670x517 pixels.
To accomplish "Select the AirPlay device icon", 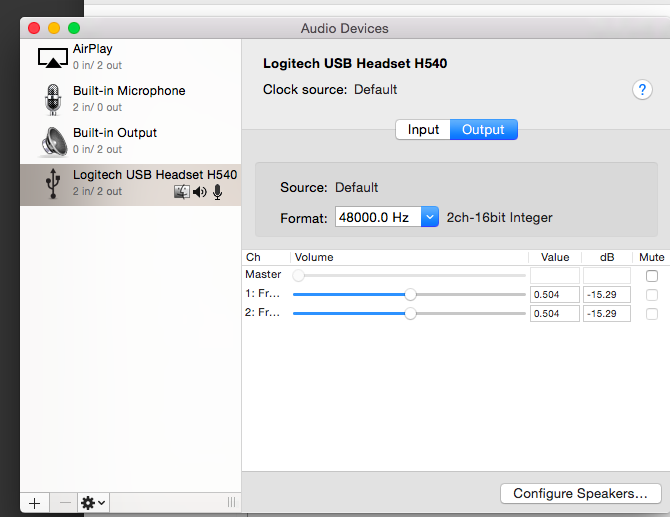I will tap(53, 58).
